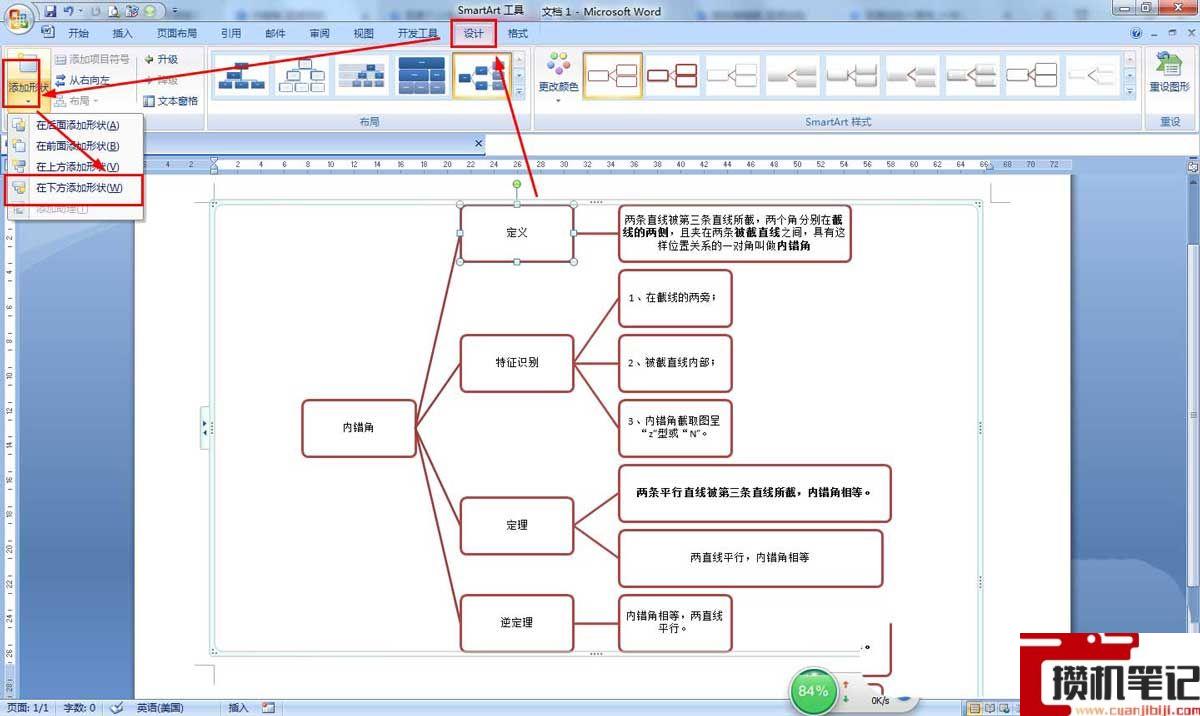The height and width of the screenshot is (716, 1200).
Task: Click the Undo icon in quick access toolbar
Action: (x=68, y=11)
